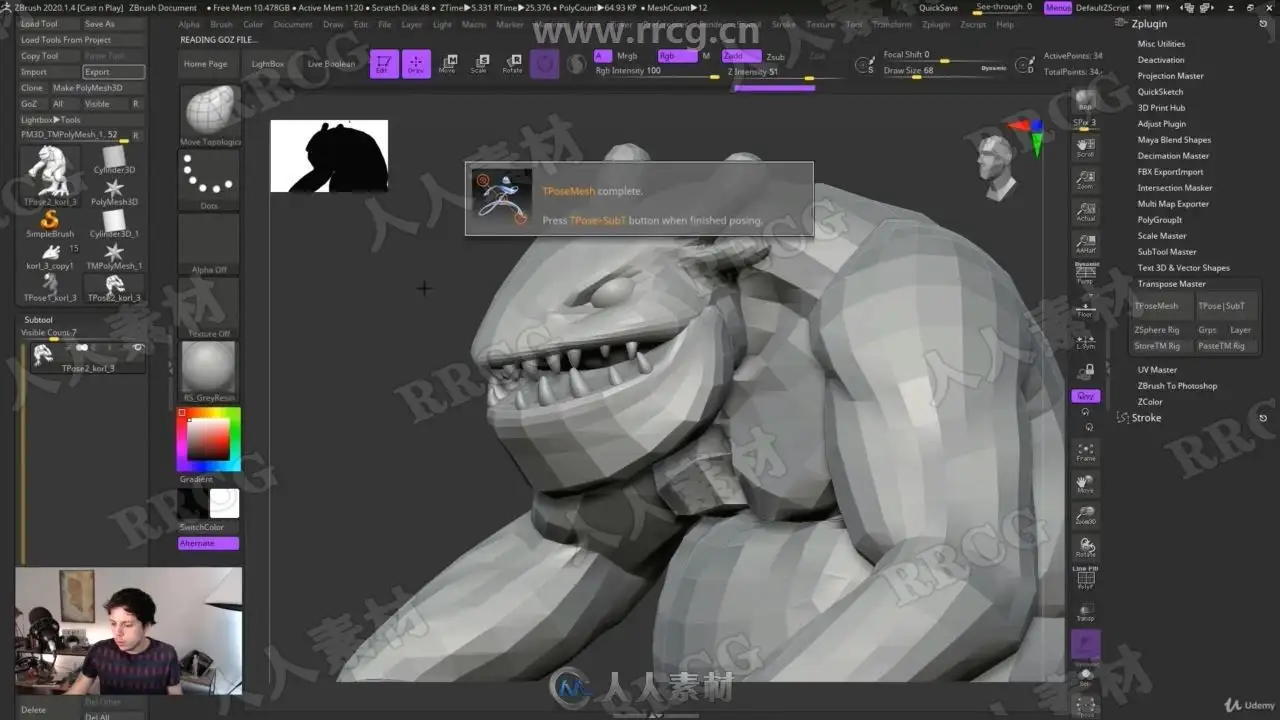Toggle the M material channel button
The image size is (1280, 720).
pyautogui.click(x=706, y=56)
